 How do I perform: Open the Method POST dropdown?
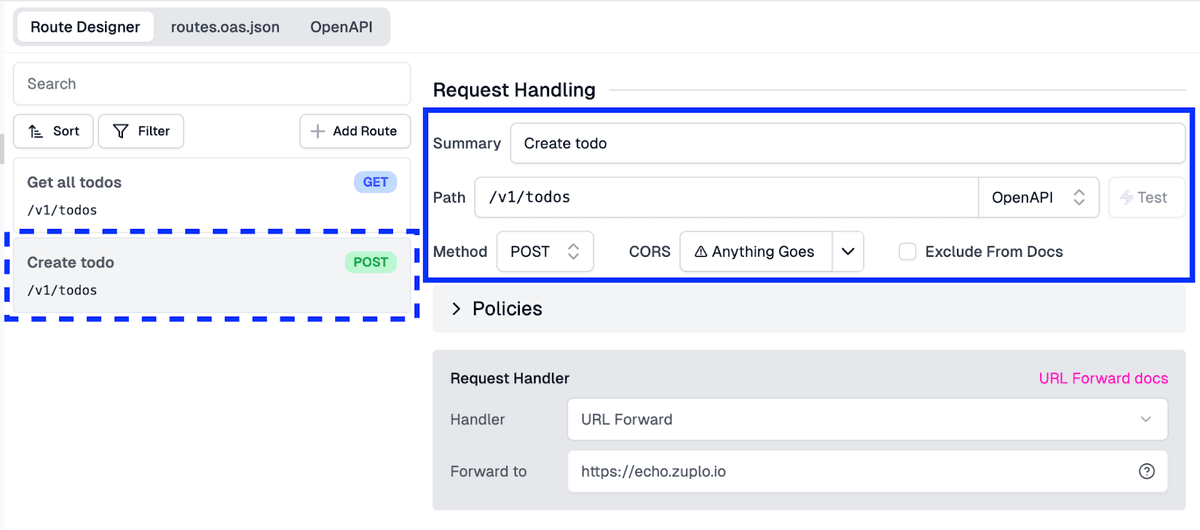click(x=545, y=252)
